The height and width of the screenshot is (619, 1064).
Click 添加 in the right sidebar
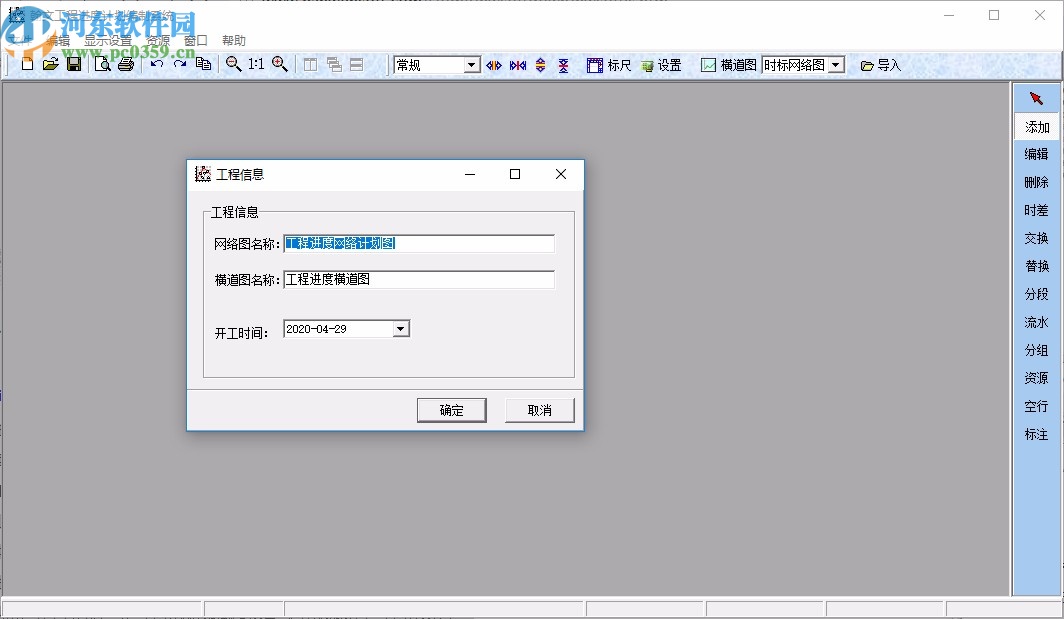coord(1037,127)
